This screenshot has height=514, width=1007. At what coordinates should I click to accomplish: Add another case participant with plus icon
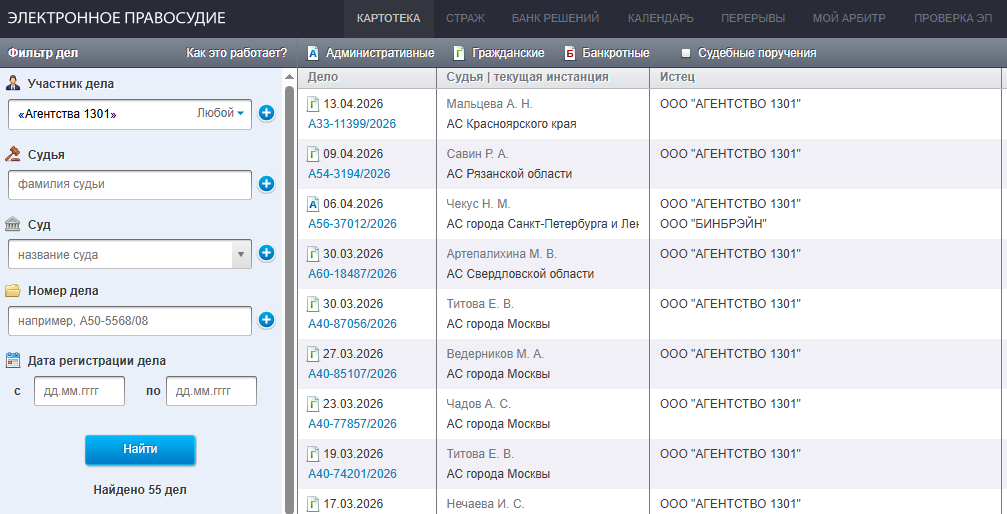tap(267, 114)
